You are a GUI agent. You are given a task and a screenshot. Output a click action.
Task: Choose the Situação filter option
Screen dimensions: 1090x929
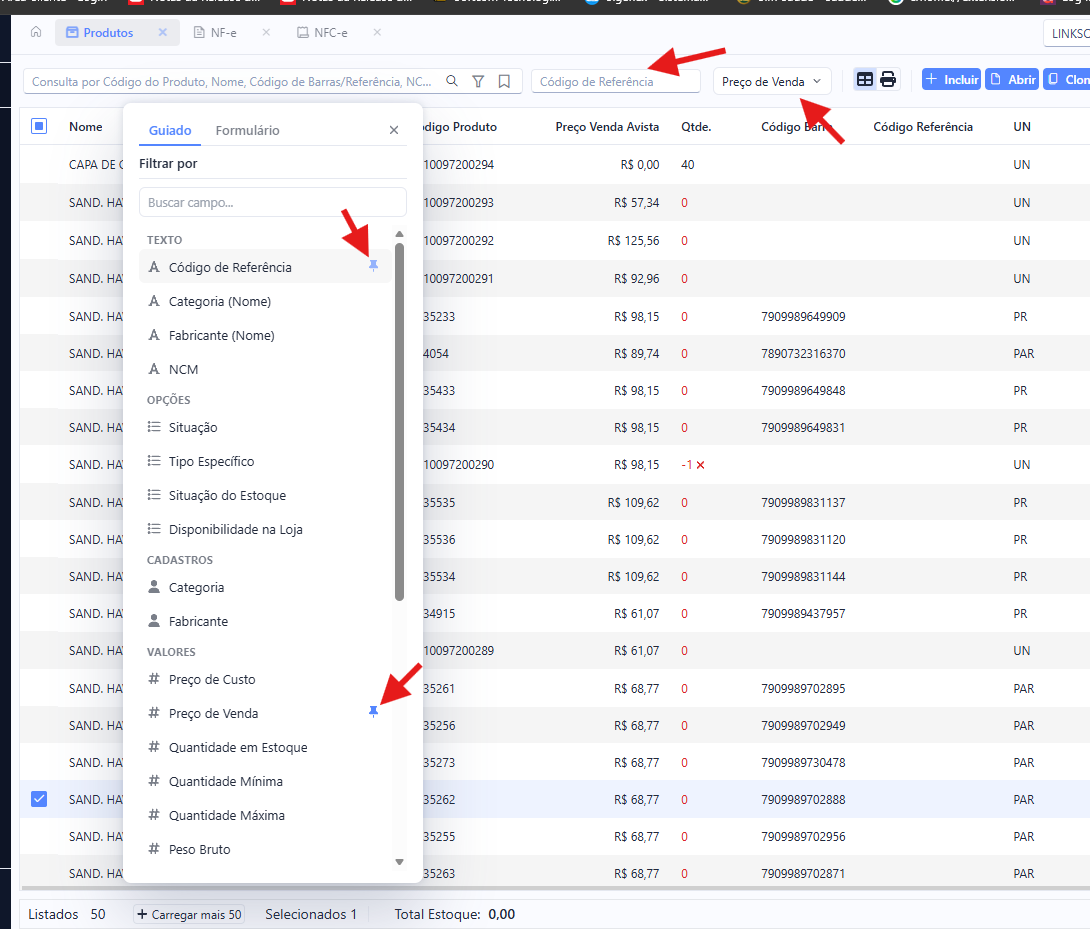(x=264, y=427)
